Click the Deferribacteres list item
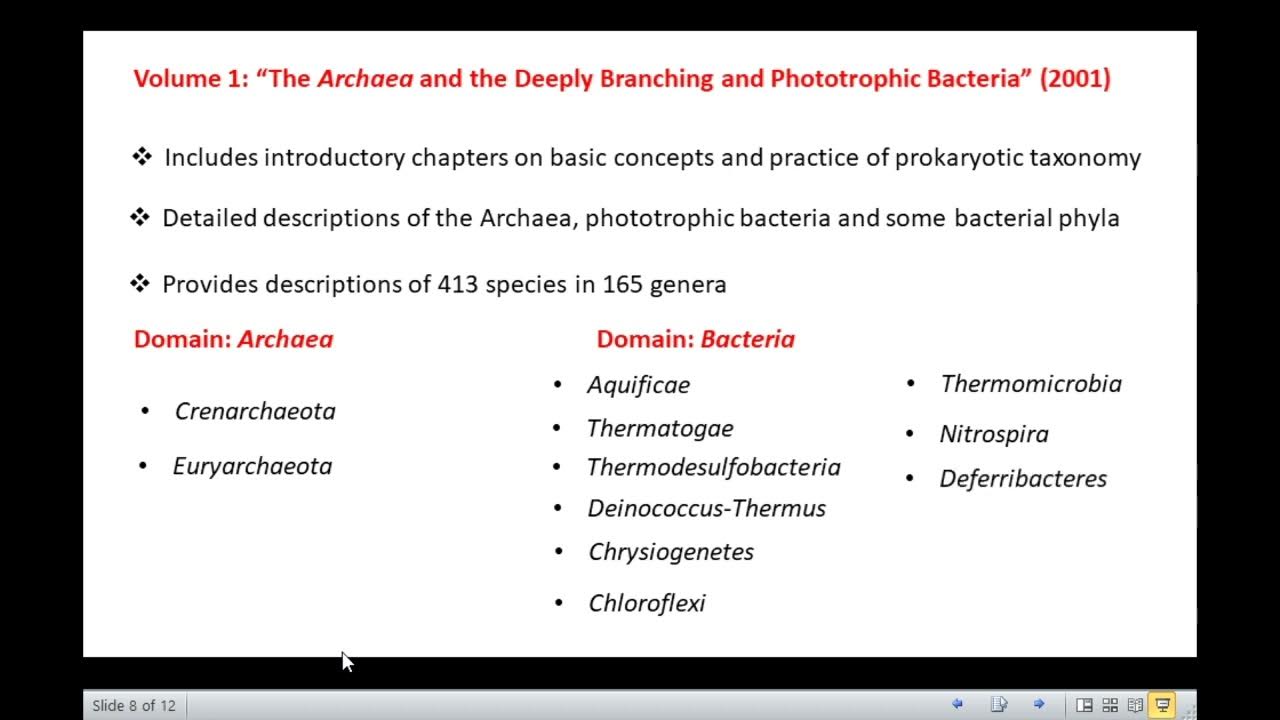This screenshot has height=720, width=1280. [x=1023, y=479]
